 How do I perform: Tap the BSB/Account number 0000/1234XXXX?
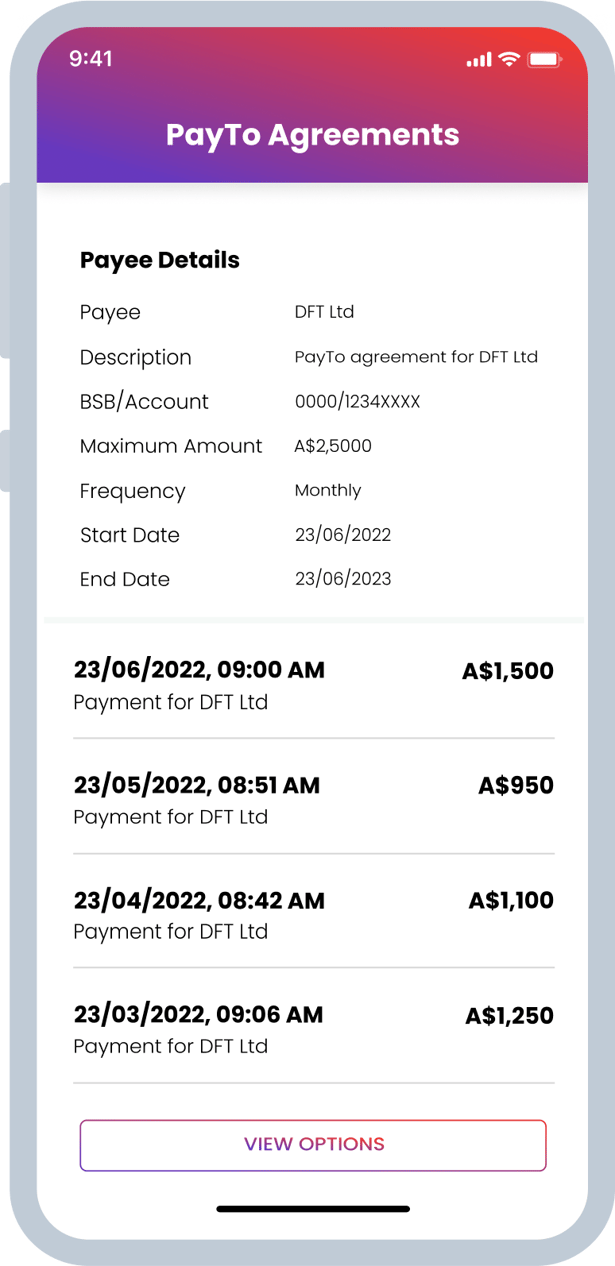coord(357,401)
